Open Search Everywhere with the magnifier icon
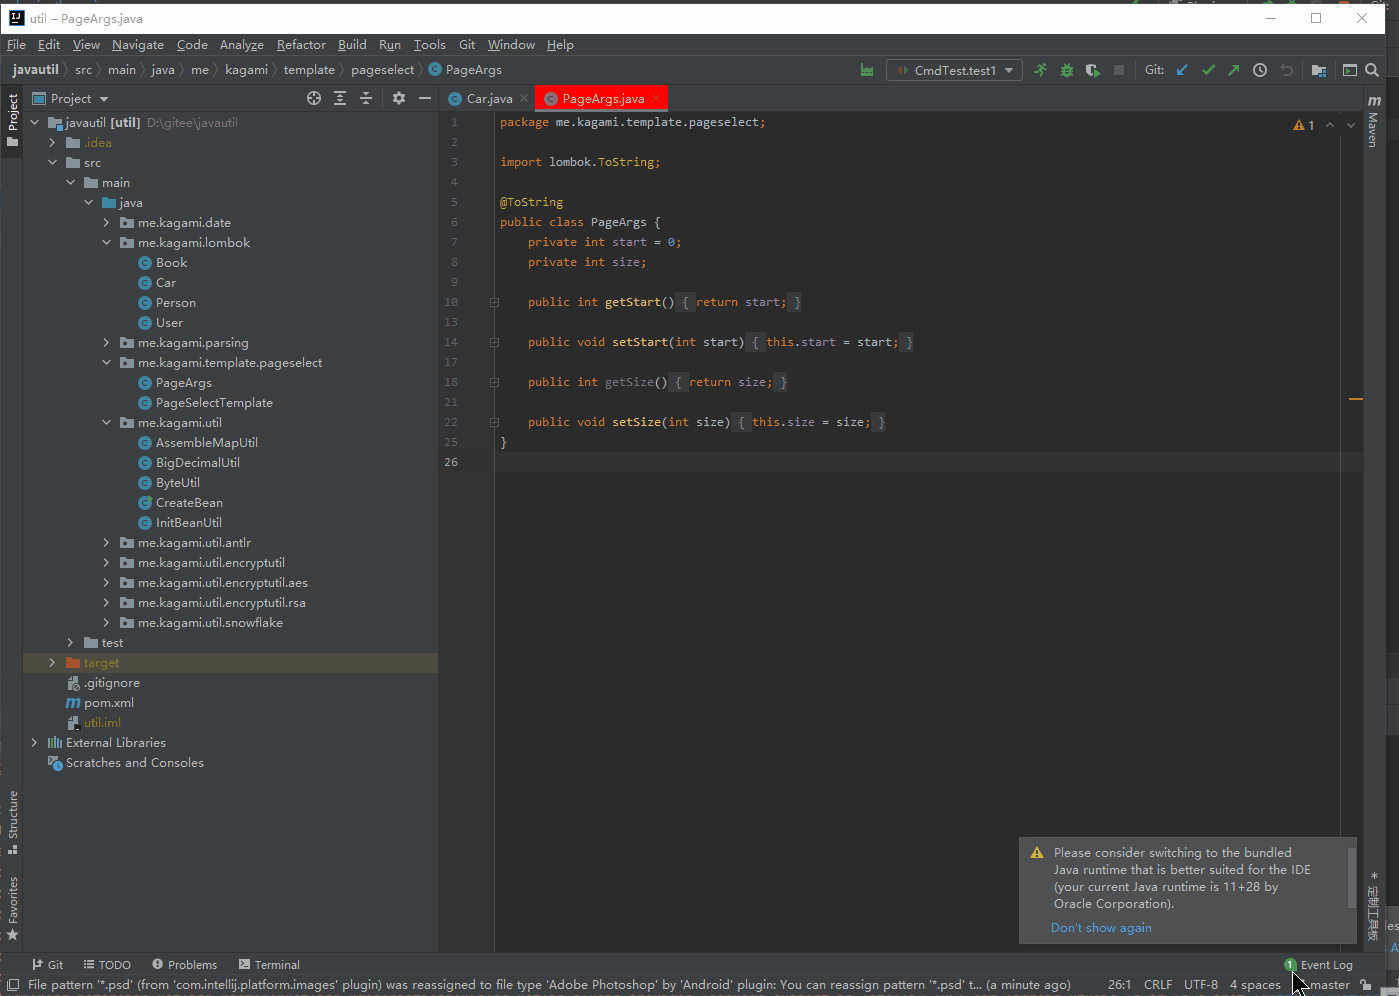This screenshot has width=1399, height=996. (1374, 70)
